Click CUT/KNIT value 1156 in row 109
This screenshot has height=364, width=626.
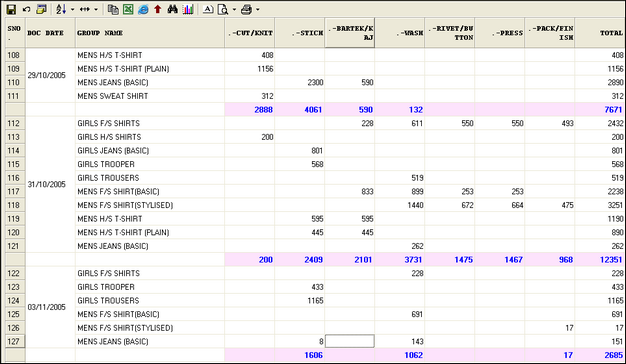[265, 69]
